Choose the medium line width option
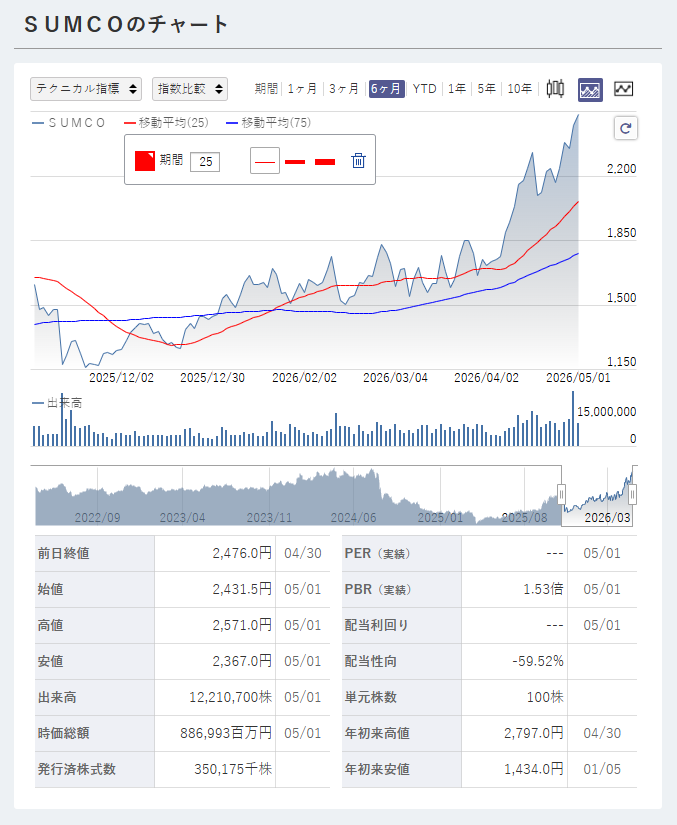Viewport: 677px width, 825px height. coord(295,162)
